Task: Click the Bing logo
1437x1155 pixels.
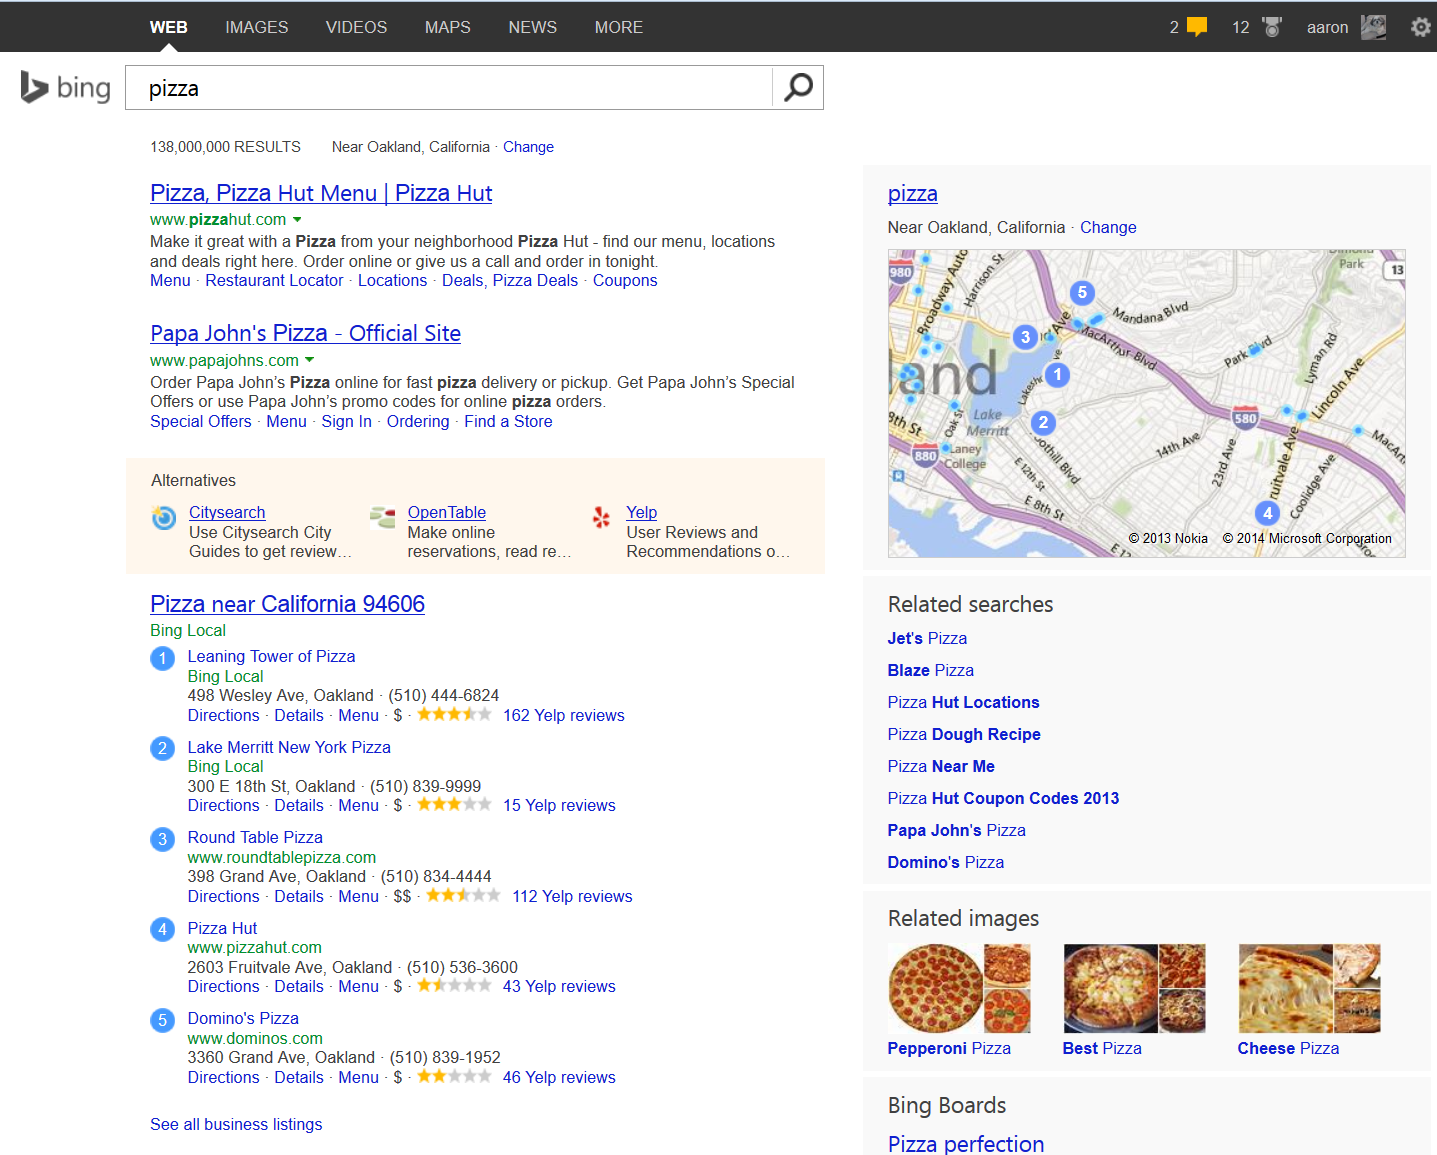Action: tap(66, 88)
